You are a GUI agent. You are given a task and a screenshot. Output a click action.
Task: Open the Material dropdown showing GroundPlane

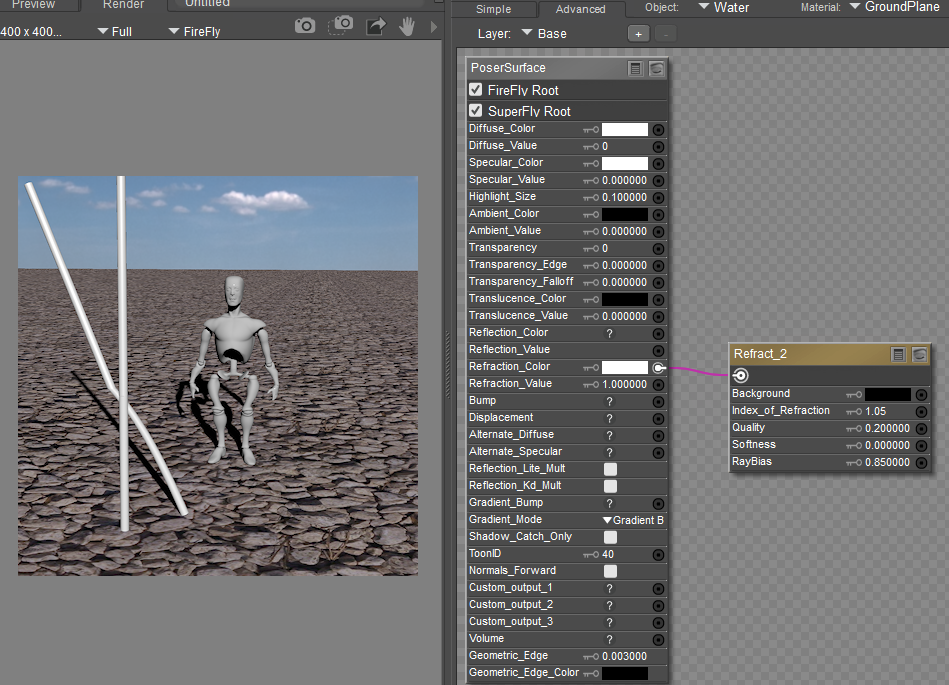click(x=894, y=7)
